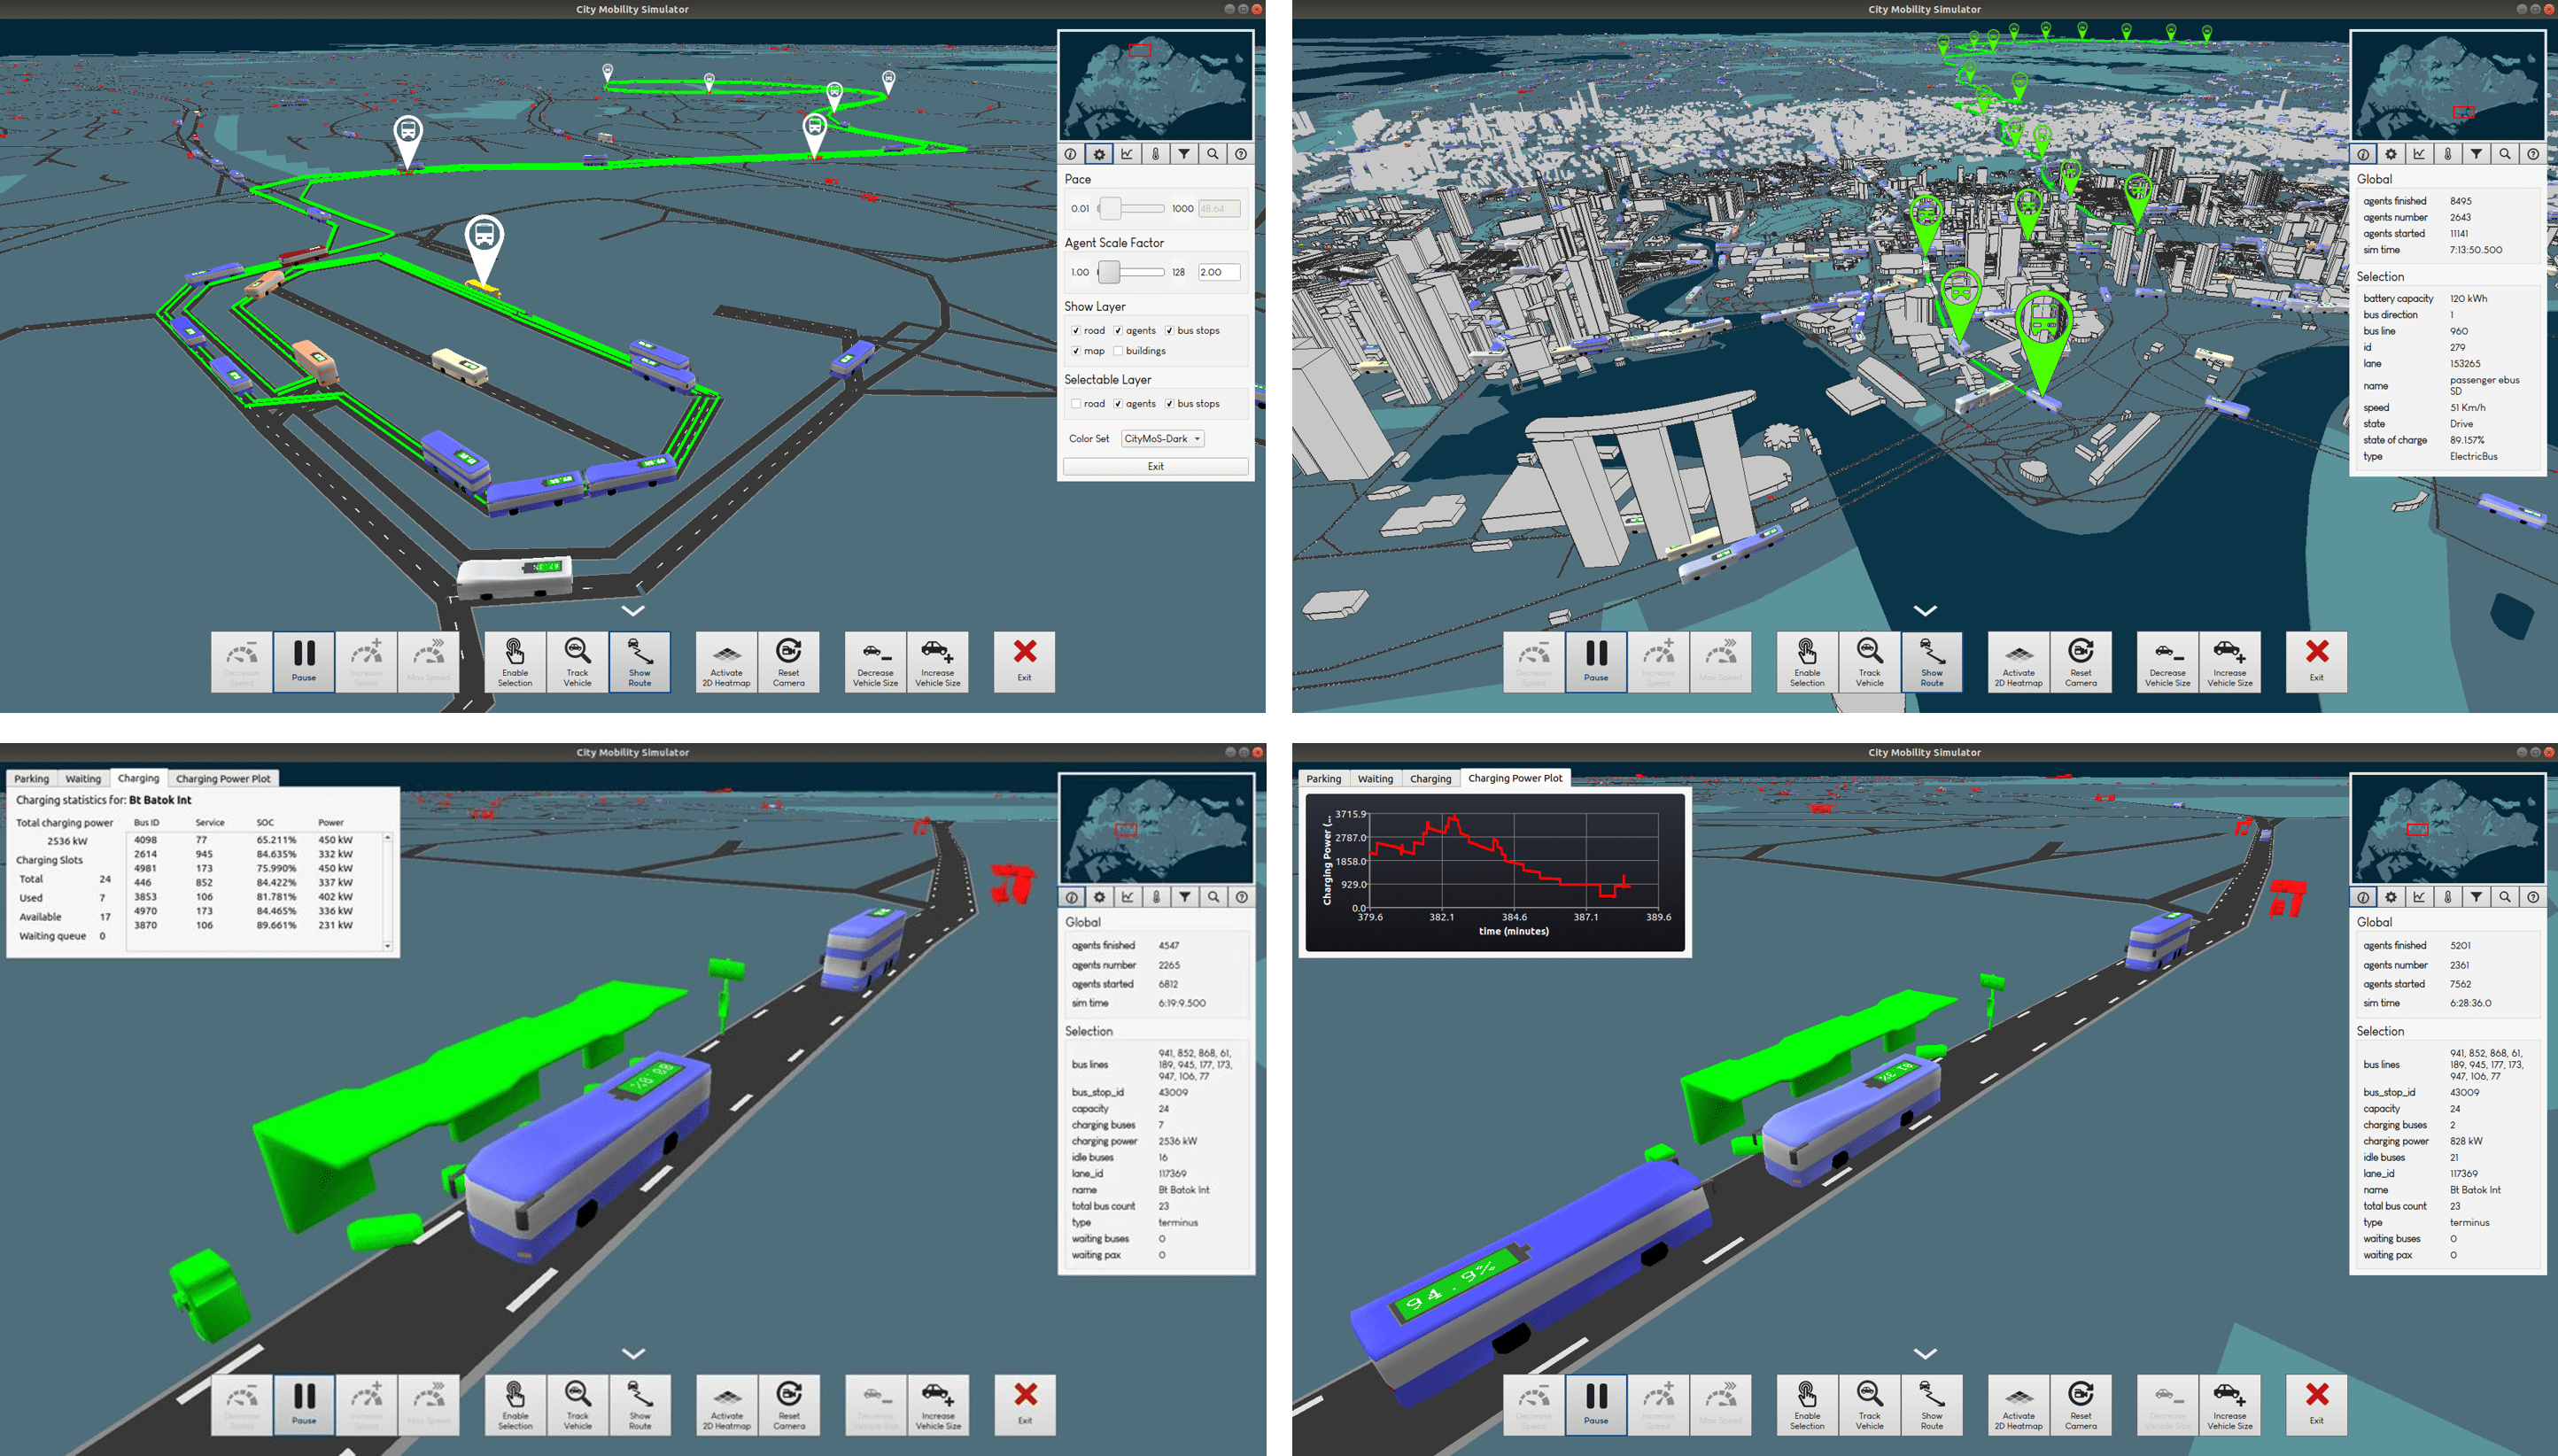Click the Reset Camera icon
The width and height of the screenshot is (2558, 1456).
(790, 662)
